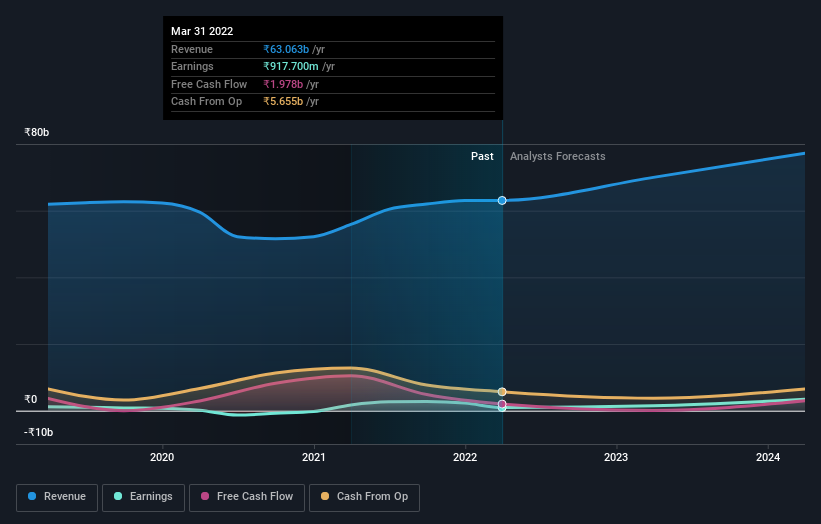Toggle the Cash From Op legend series
Screen dimensions: 821x524
[364, 497]
